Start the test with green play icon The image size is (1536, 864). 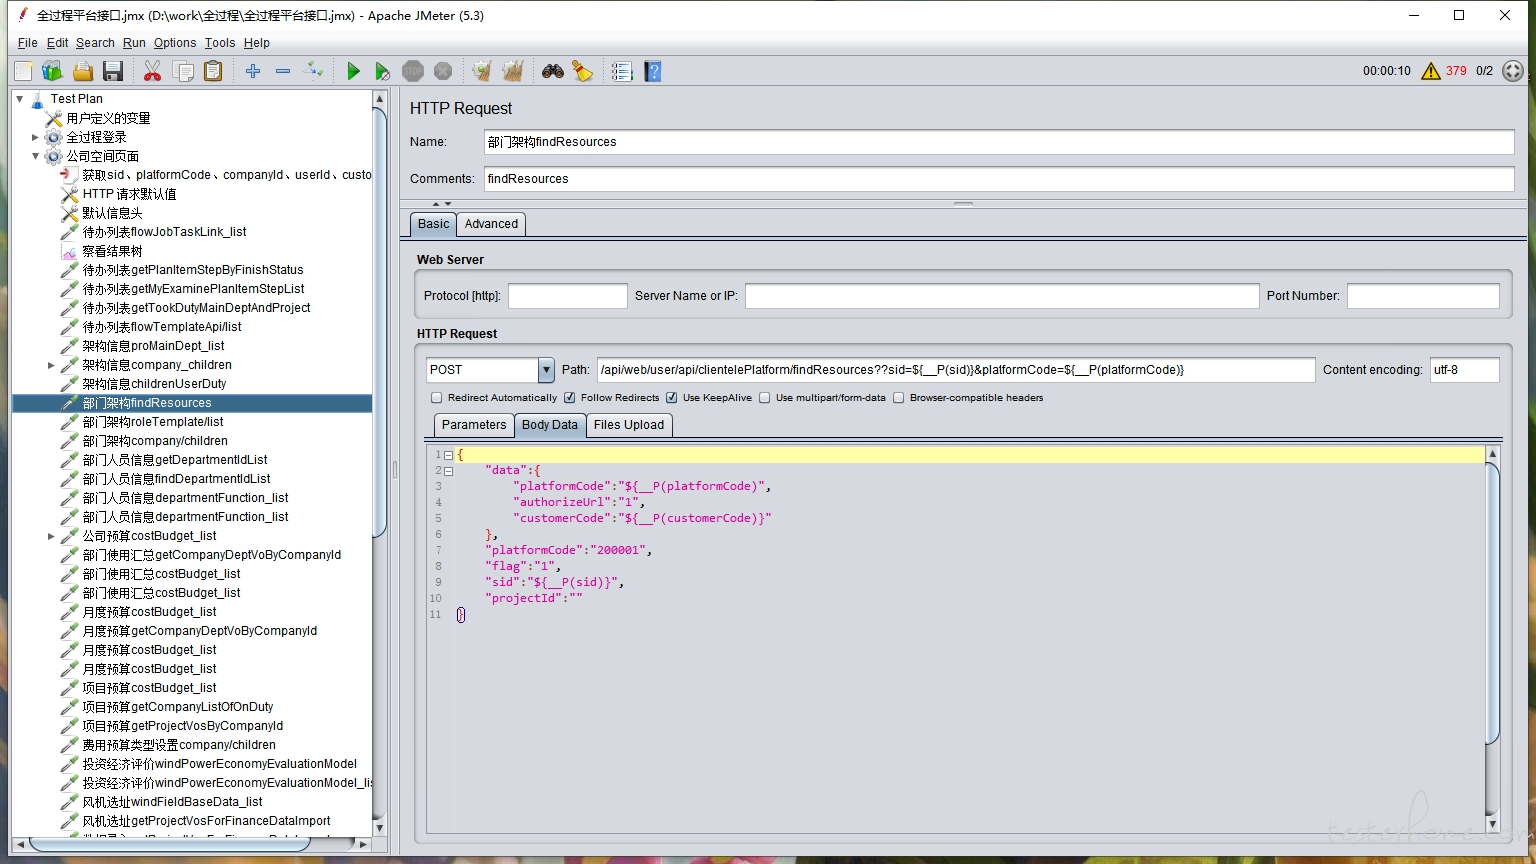[353, 71]
